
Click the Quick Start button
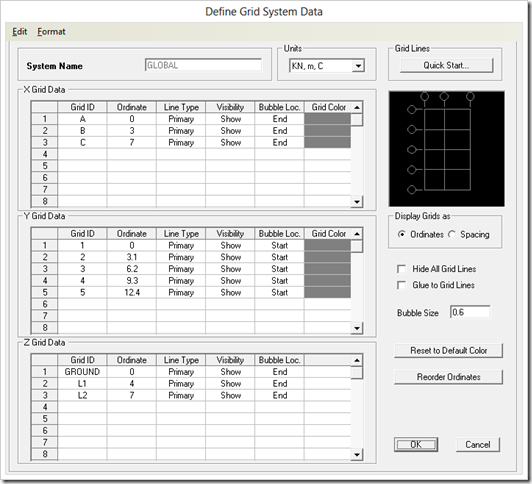[446, 65]
